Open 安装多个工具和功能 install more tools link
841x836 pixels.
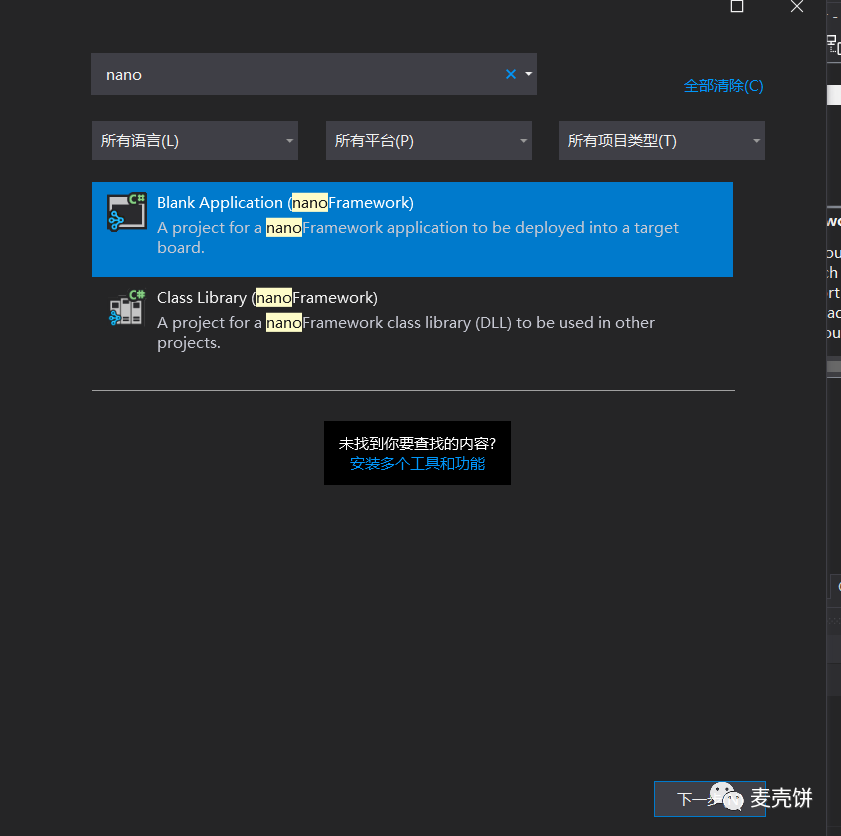[417, 463]
